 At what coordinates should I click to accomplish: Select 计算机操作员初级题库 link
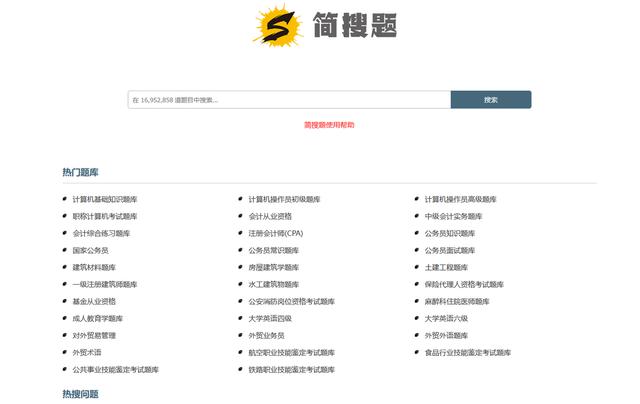pyautogui.click(x=284, y=199)
